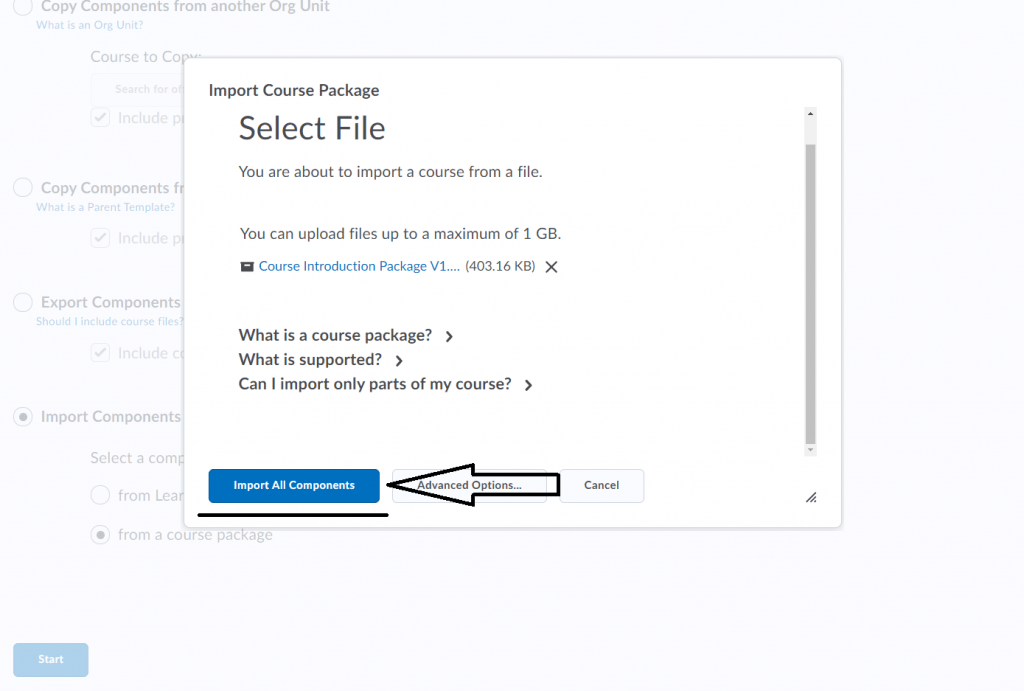Click the dialog scrollbar down arrow
Viewport: 1024px width, 691px height.
click(x=810, y=449)
